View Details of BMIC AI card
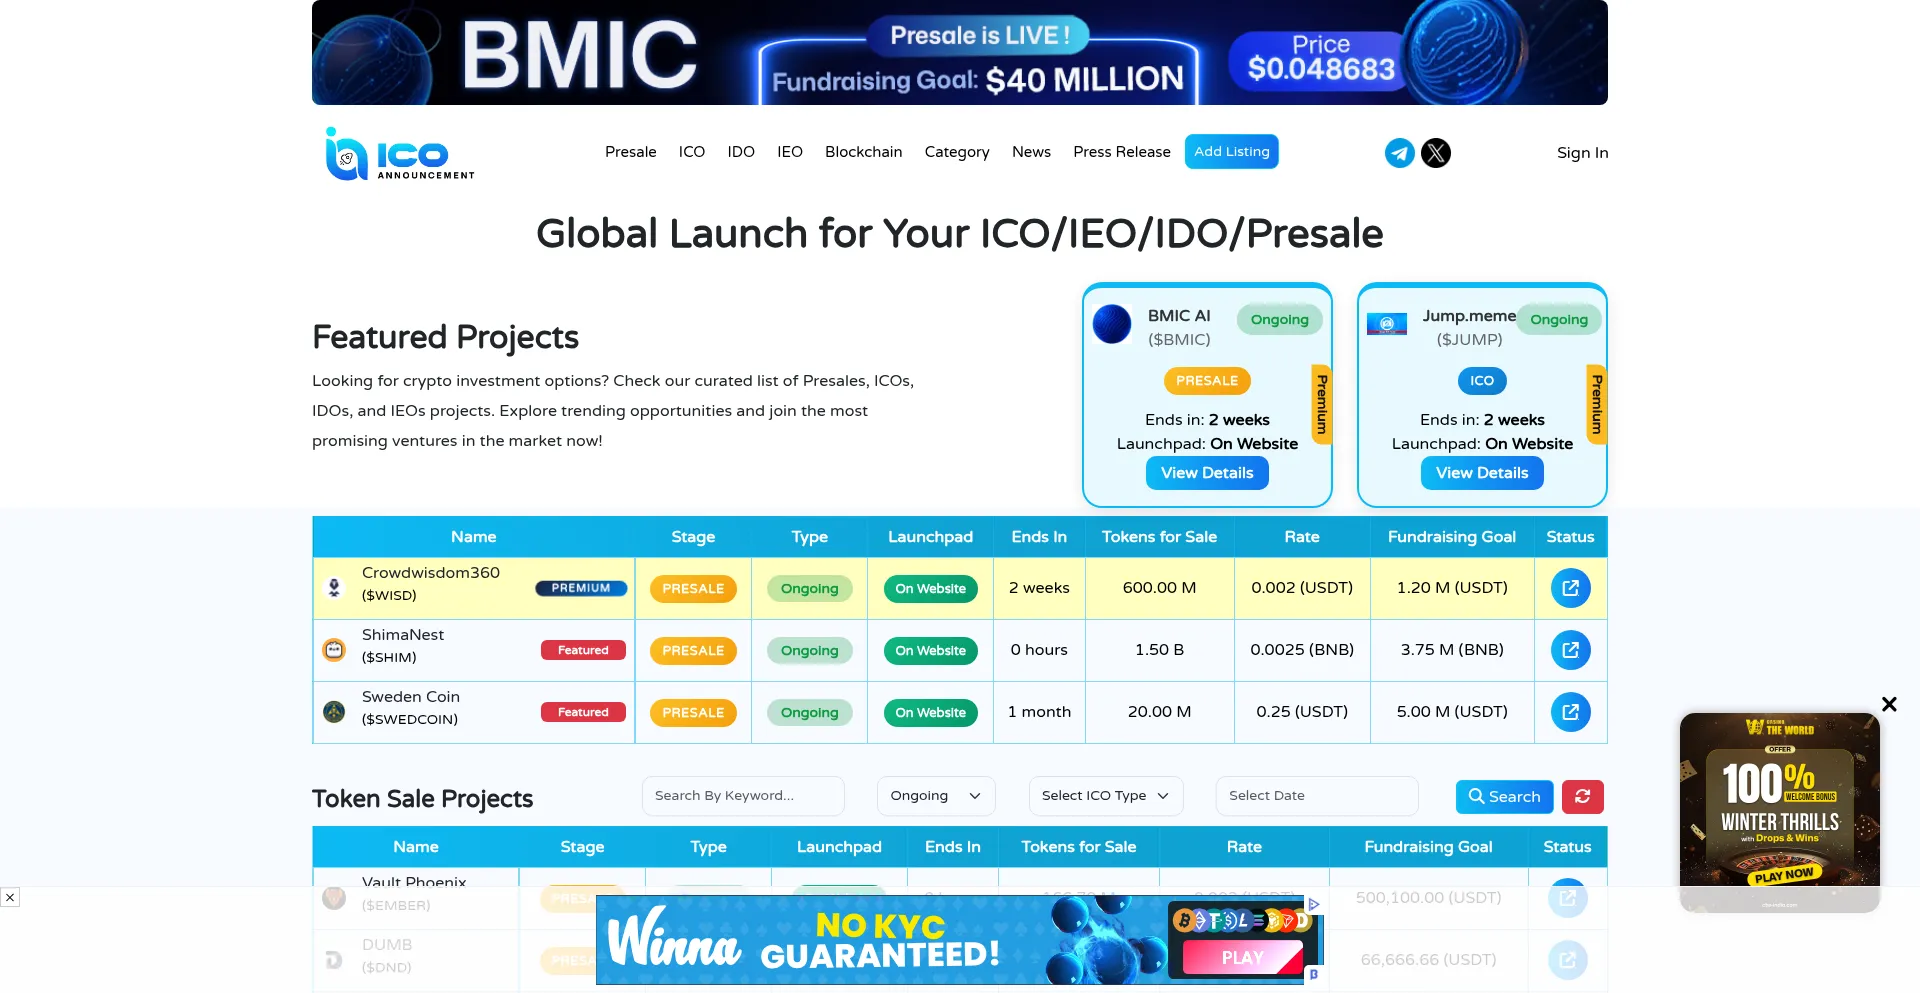This screenshot has height=993, width=1920. (1207, 473)
